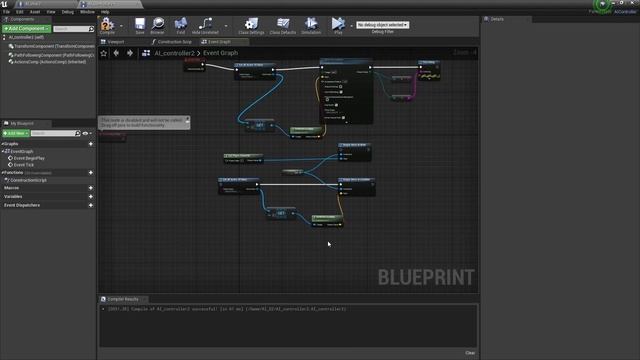Image resolution: width=640 pixels, height=360 pixels.
Task: Open Class Settings from the toolbar
Action: point(251,25)
